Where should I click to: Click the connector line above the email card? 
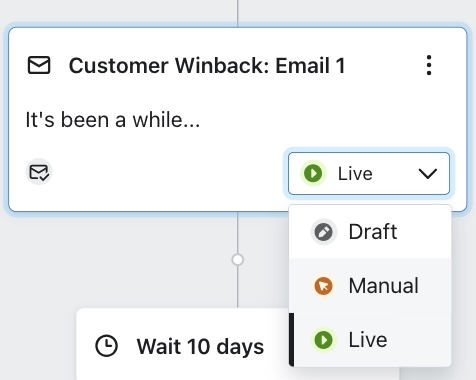[x=238, y=13]
